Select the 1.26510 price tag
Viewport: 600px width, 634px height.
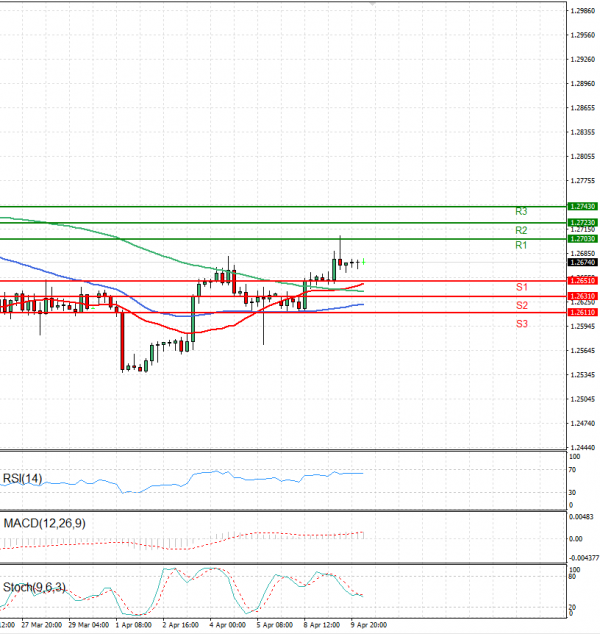click(583, 281)
